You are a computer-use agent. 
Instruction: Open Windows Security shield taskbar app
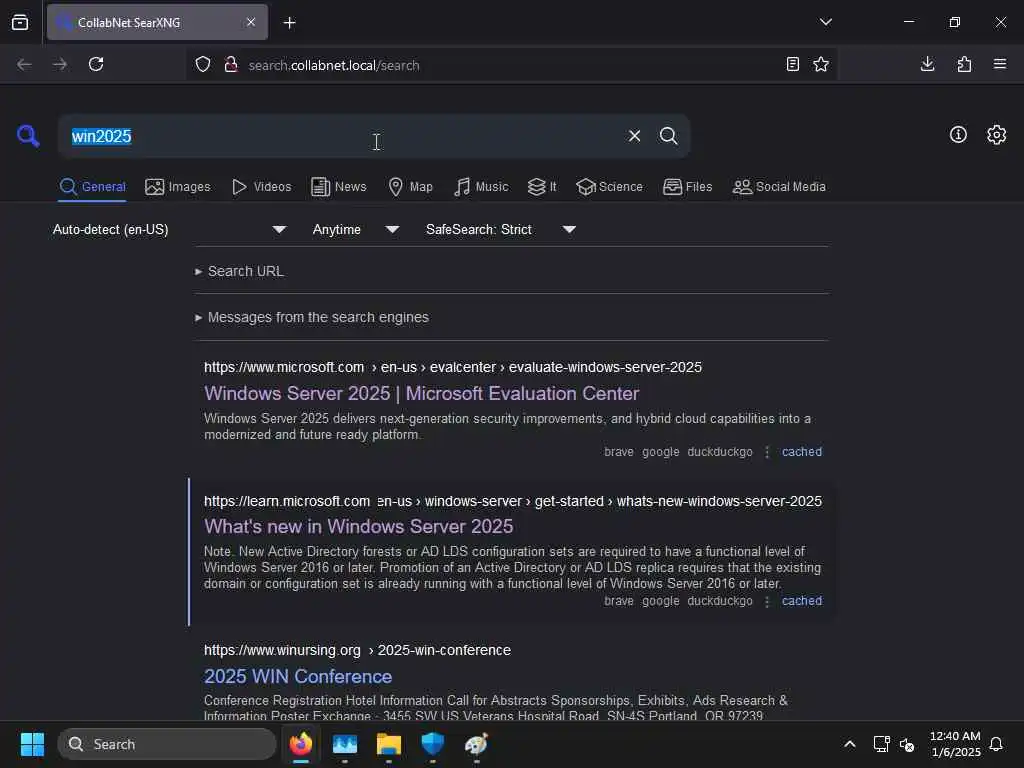[432, 744]
